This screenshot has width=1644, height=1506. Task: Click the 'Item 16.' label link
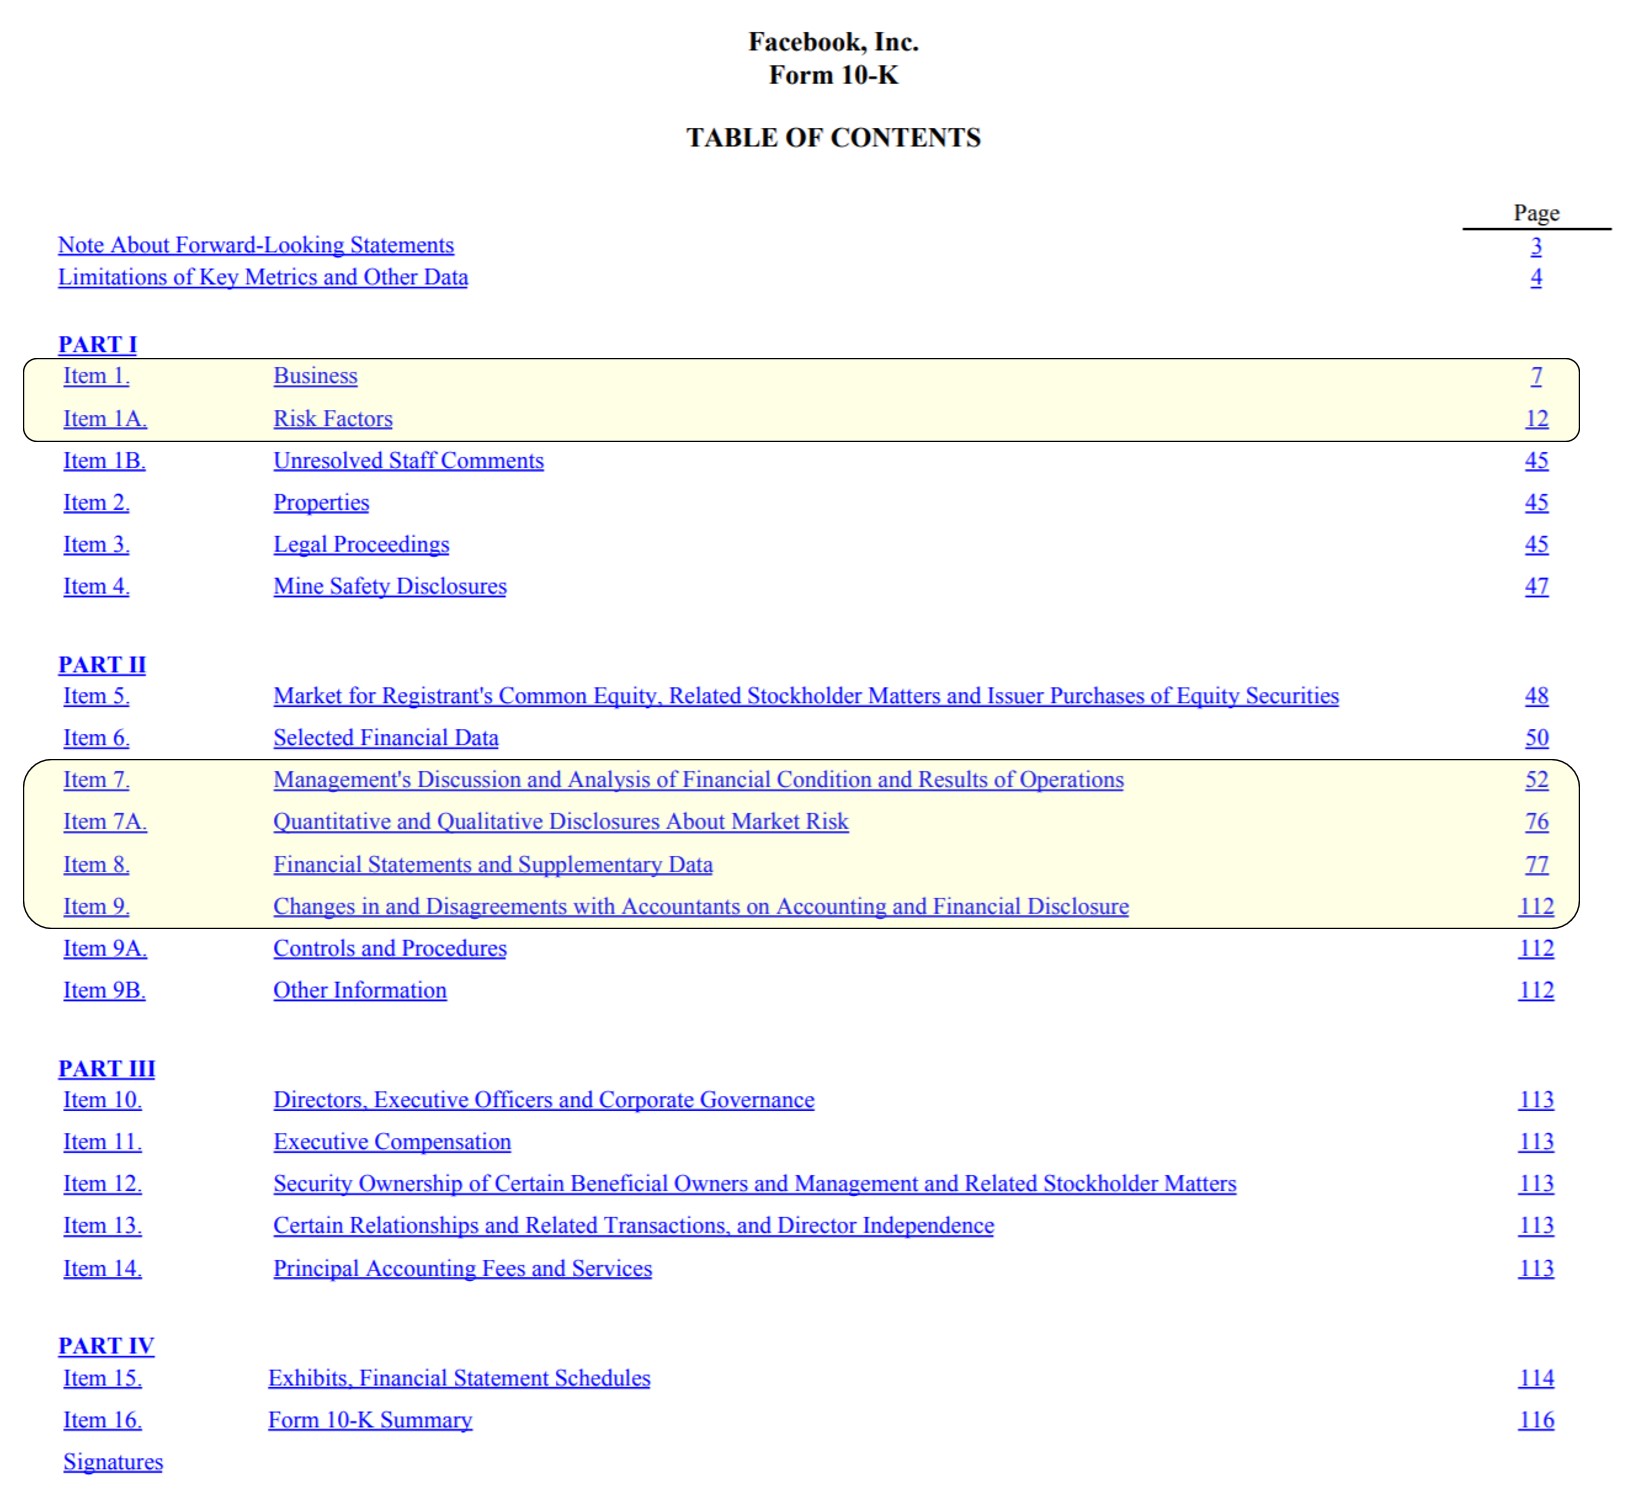click(102, 1420)
